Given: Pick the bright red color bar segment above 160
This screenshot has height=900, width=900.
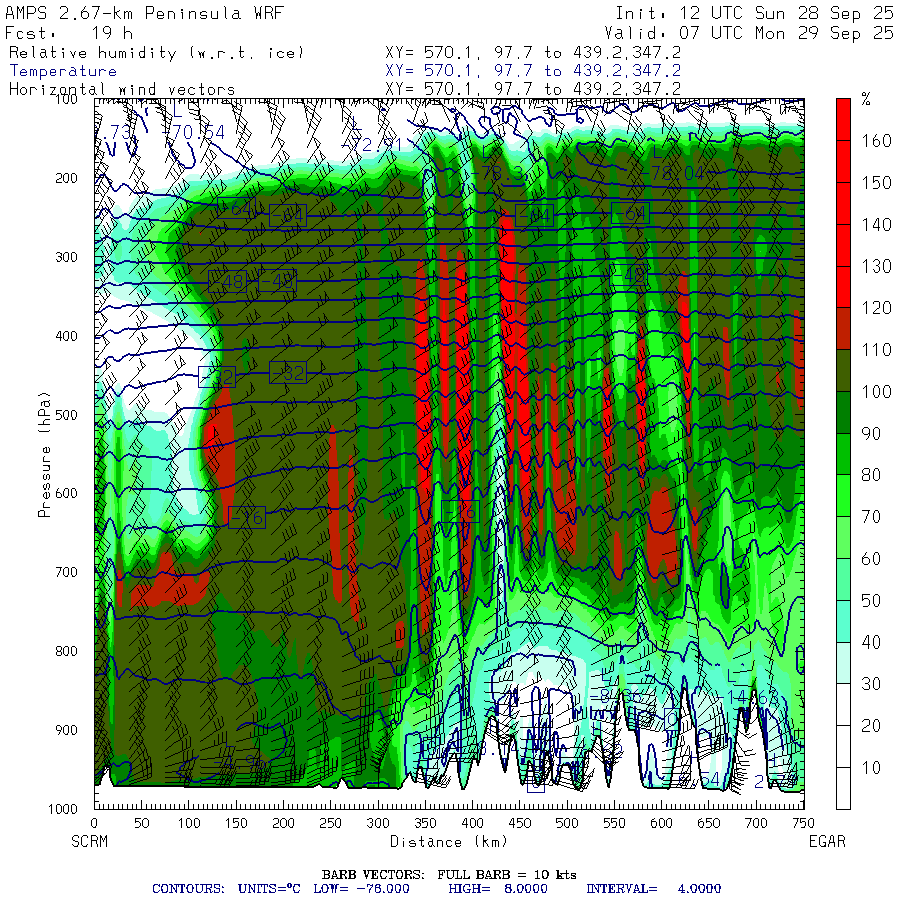Looking at the screenshot, I should 843,120.
